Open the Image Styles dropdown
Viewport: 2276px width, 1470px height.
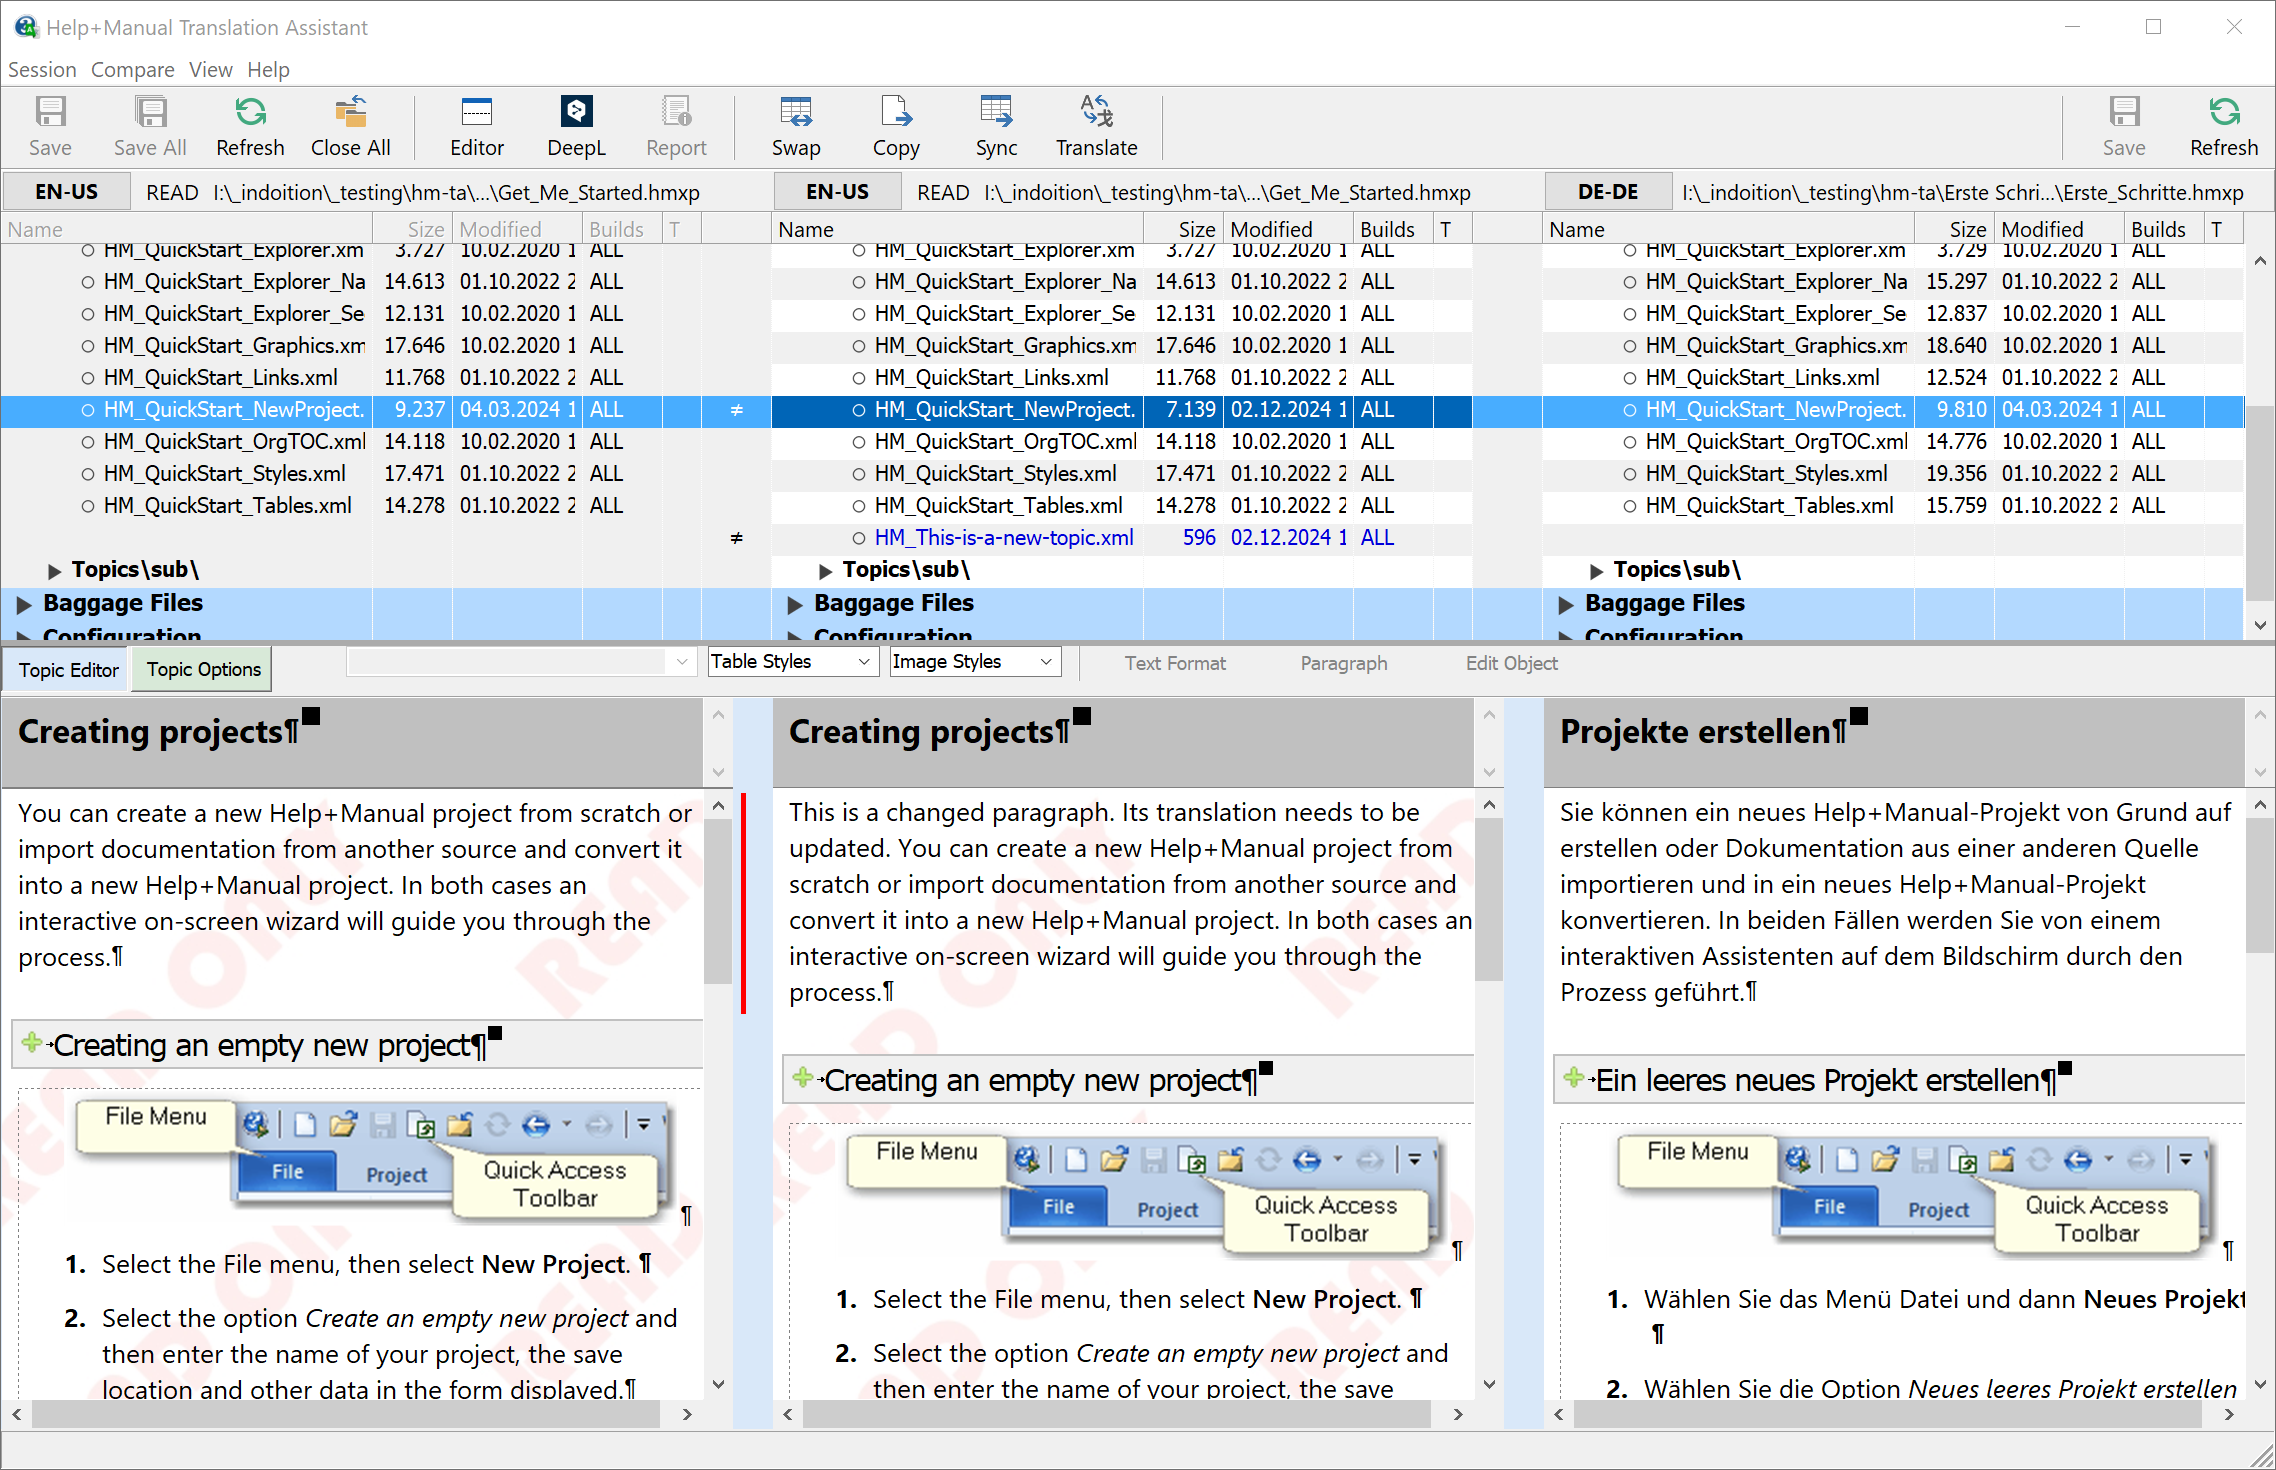pyautogui.click(x=975, y=662)
